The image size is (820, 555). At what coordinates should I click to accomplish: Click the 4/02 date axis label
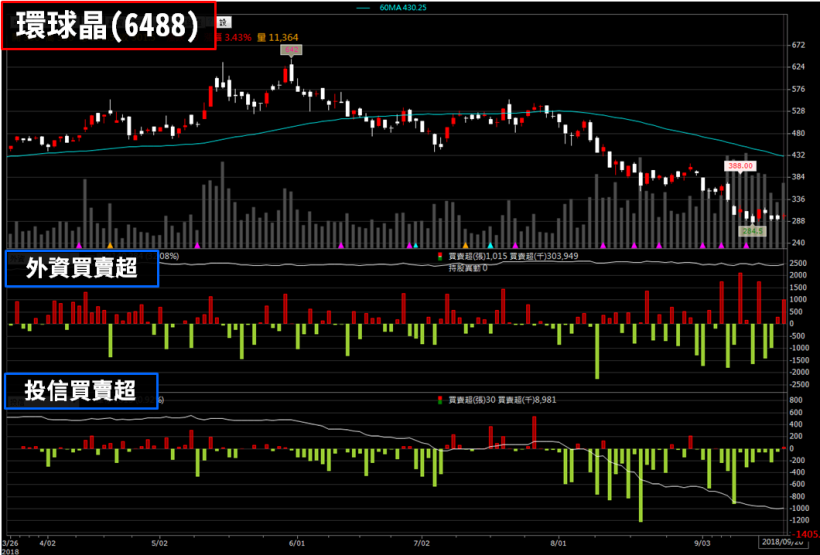[48, 542]
